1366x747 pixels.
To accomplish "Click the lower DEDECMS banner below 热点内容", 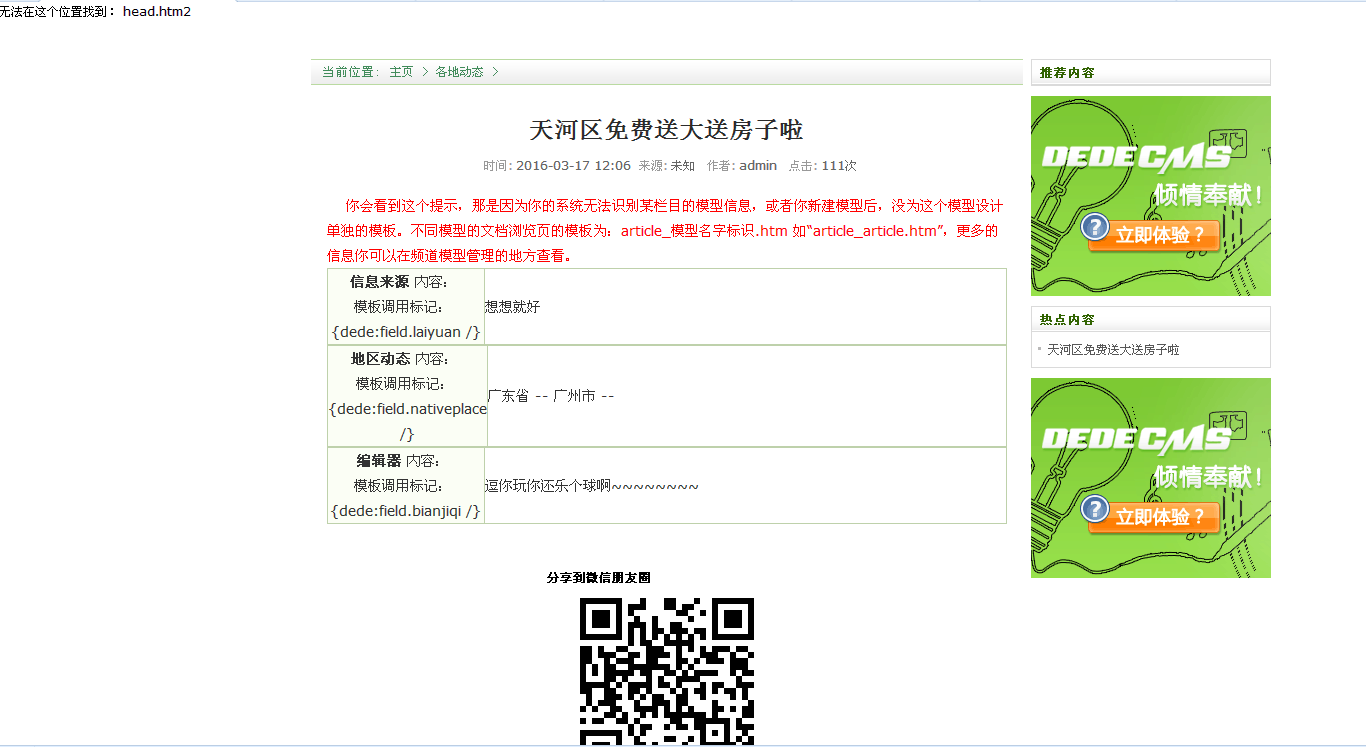I will tap(1151, 478).
